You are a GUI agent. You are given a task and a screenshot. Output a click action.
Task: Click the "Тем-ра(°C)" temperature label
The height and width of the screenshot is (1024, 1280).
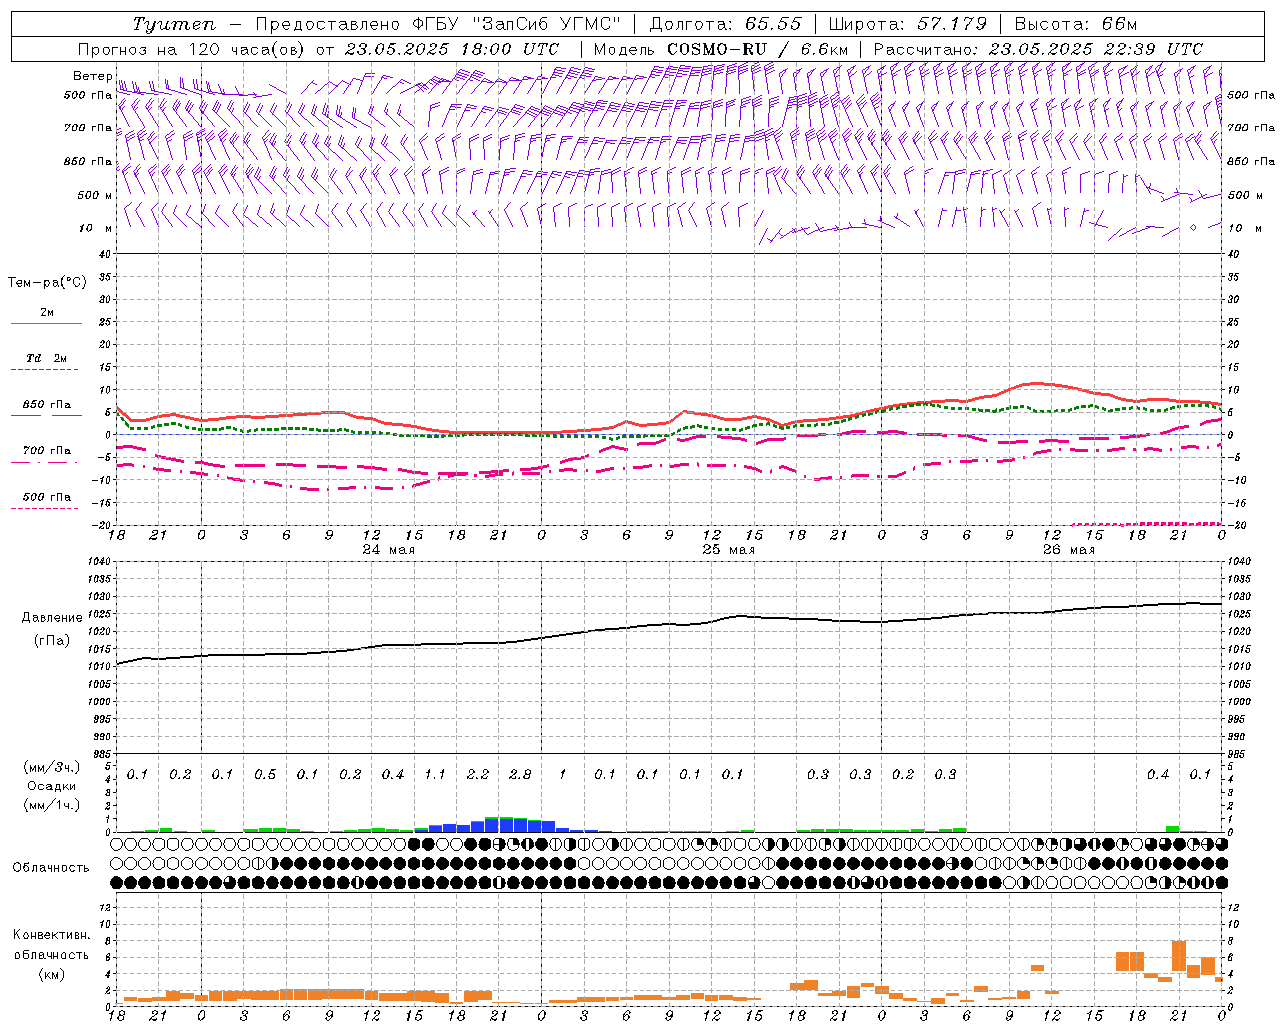47,283
